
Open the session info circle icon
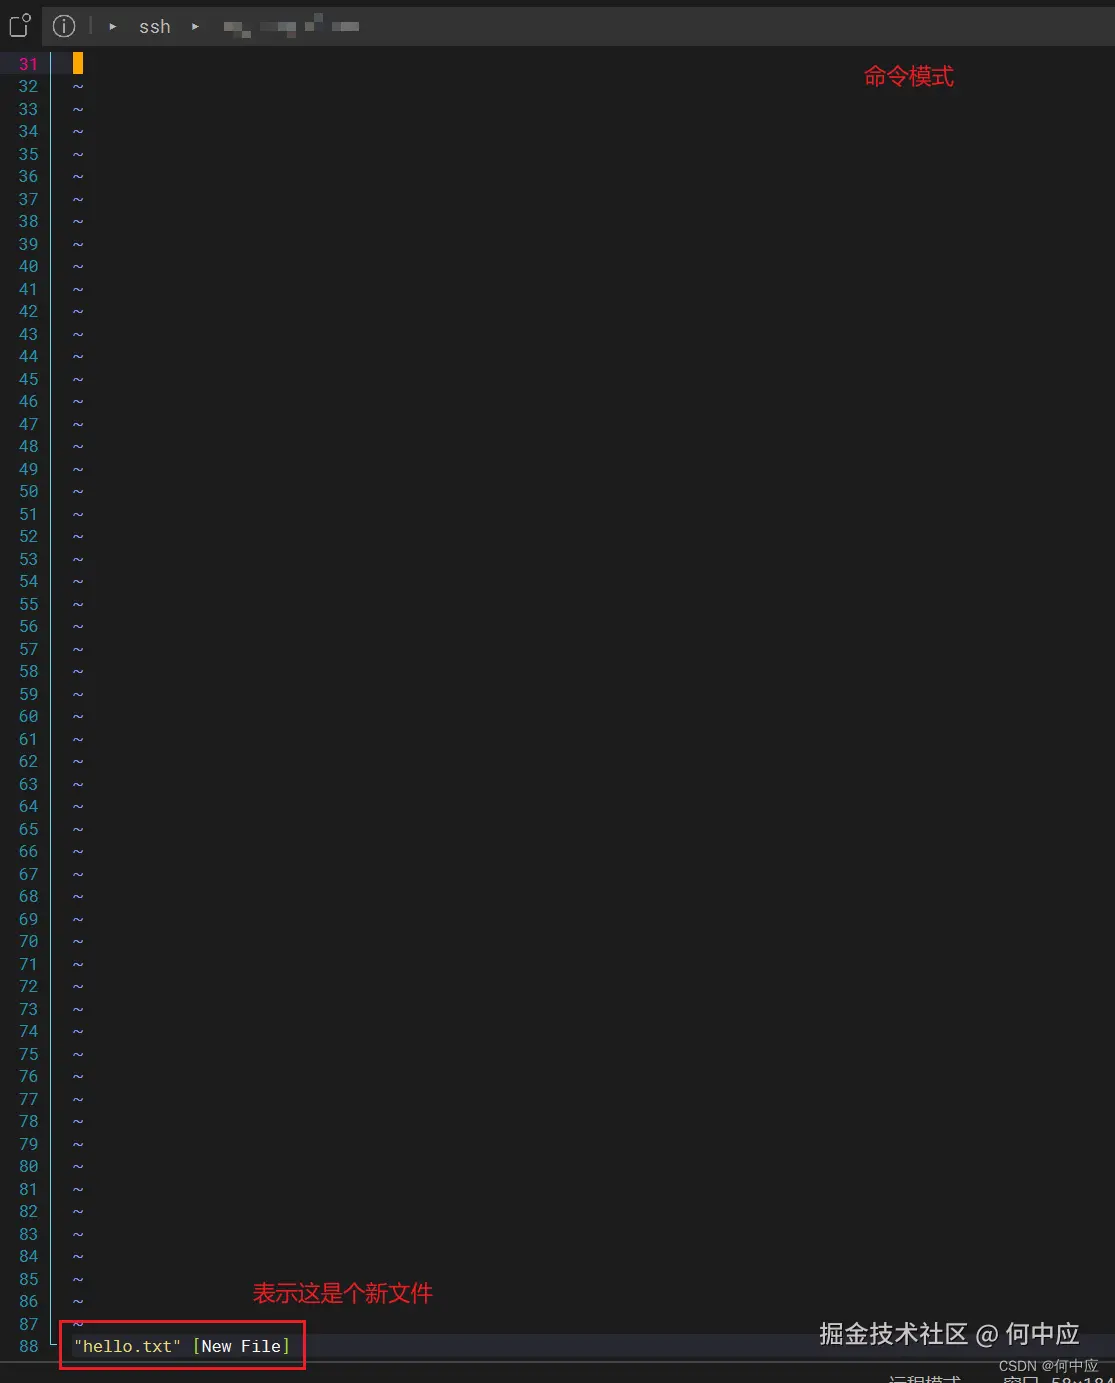click(64, 26)
